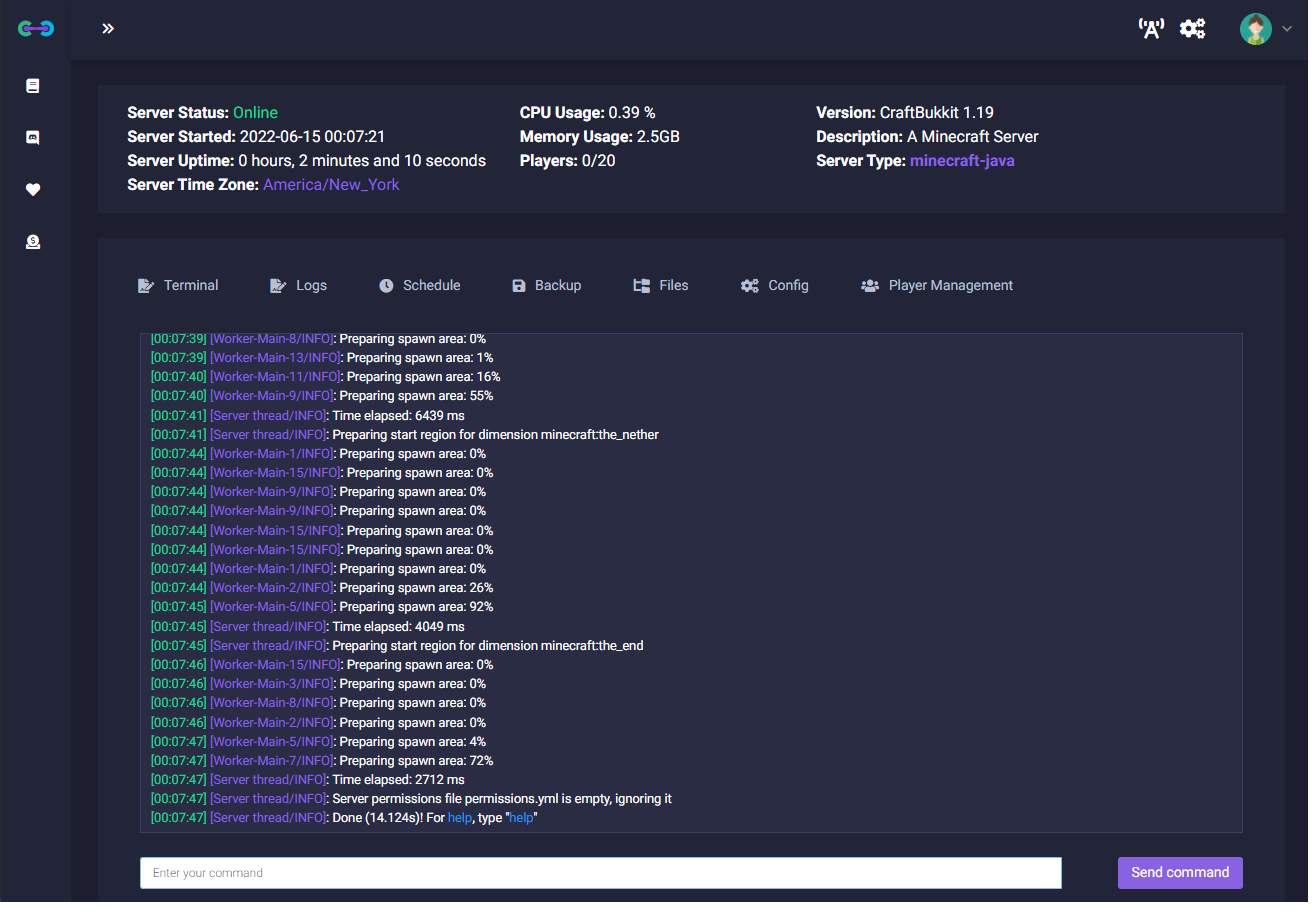1312x920 pixels.
Task: Open the Files tab
Action: pos(661,286)
